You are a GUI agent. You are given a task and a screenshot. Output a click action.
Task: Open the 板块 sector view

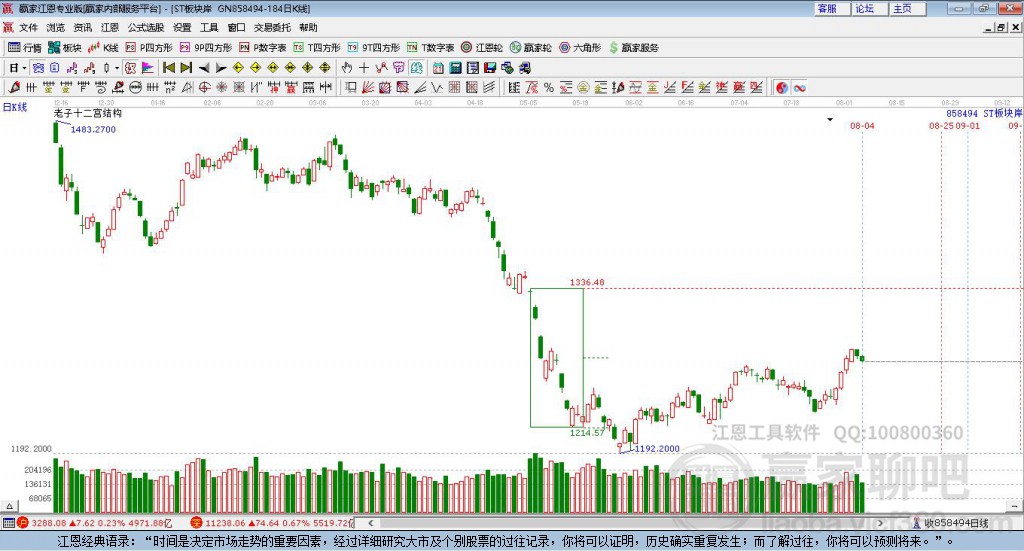coord(65,48)
